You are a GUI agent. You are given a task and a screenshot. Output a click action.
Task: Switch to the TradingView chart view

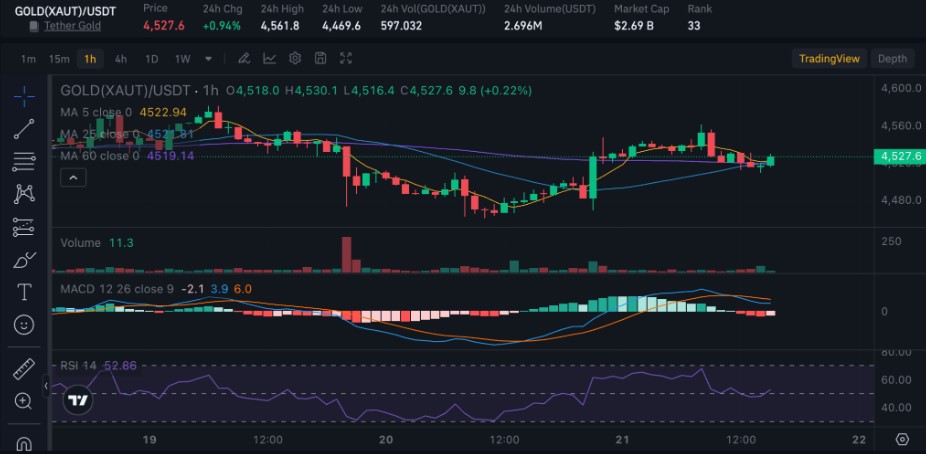tap(829, 58)
